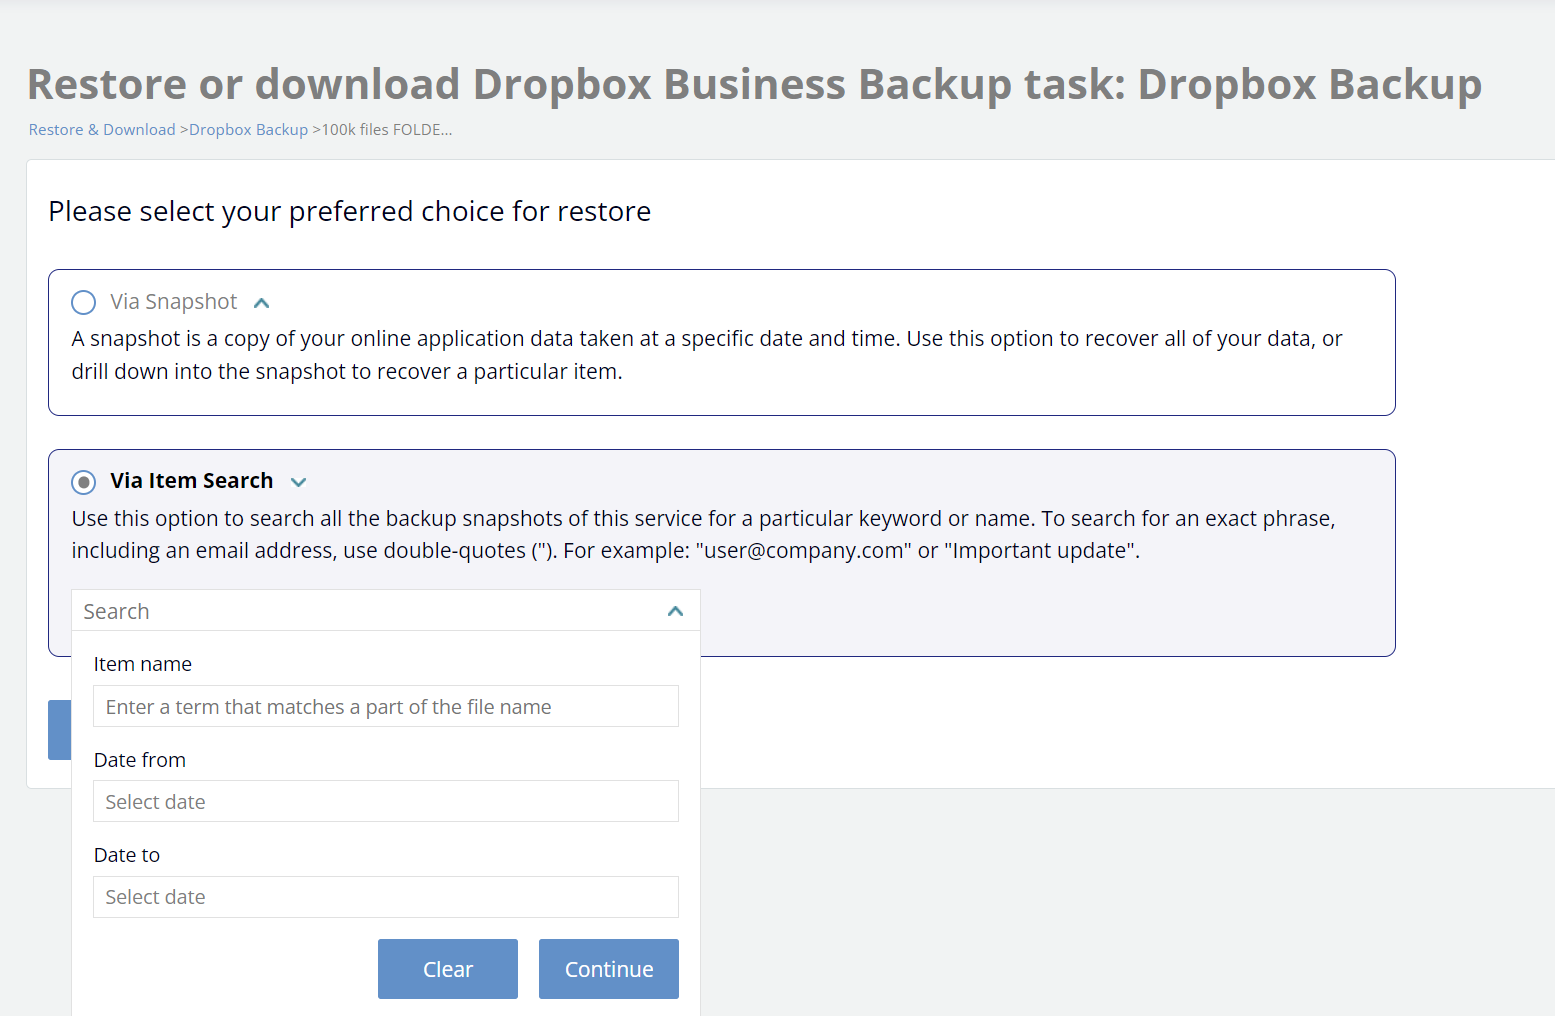Click the Via Snapshot label
The width and height of the screenshot is (1555, 1016).
tap(174, 302)
